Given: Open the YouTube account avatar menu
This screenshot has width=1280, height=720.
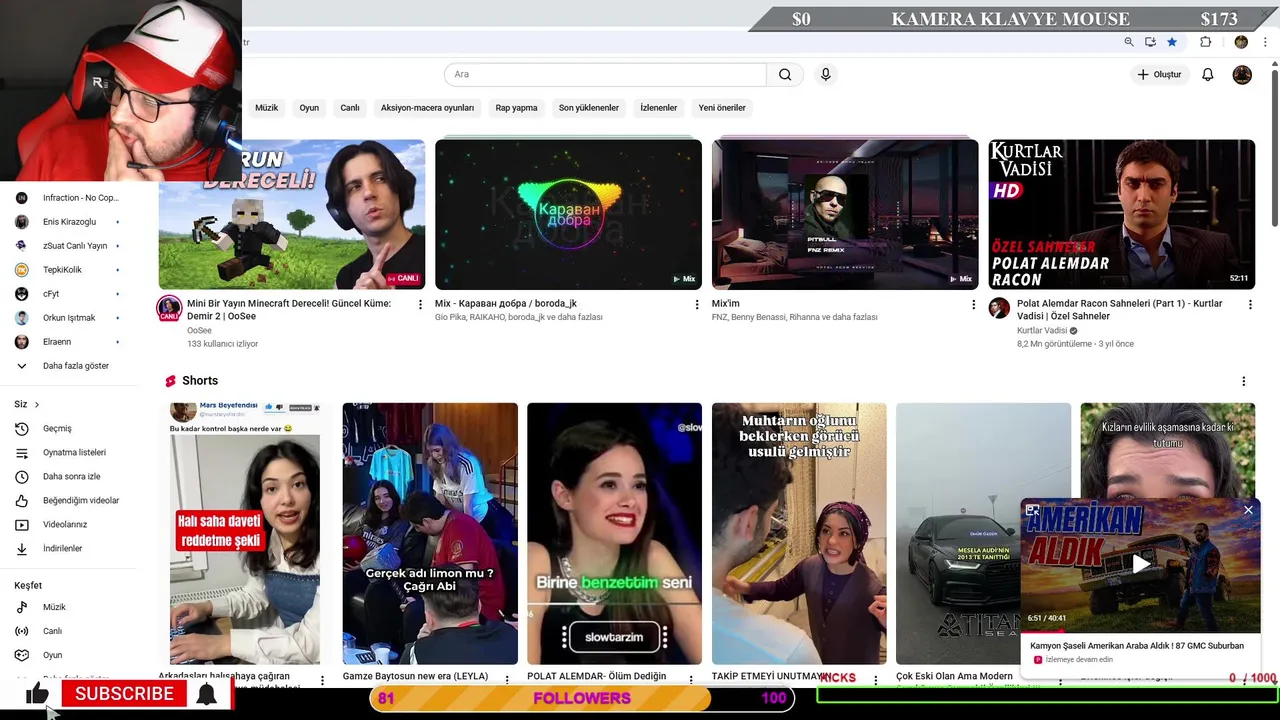Looking at the screenshot, I should (1242, 75).
